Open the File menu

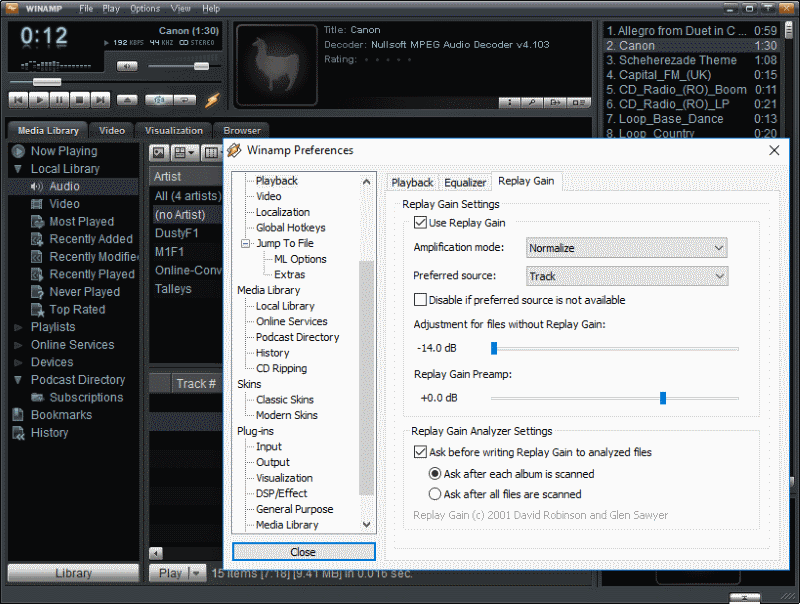tap(86, 8)
